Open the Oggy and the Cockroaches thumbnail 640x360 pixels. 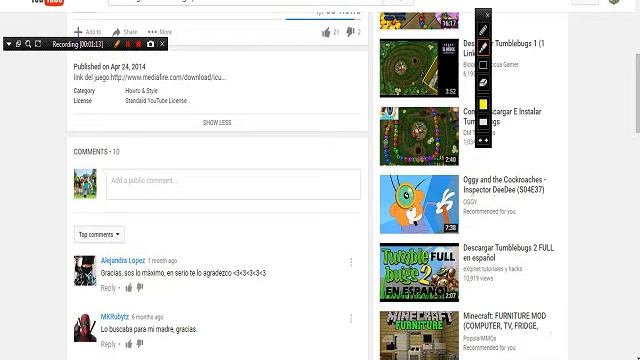pos(419,204)
